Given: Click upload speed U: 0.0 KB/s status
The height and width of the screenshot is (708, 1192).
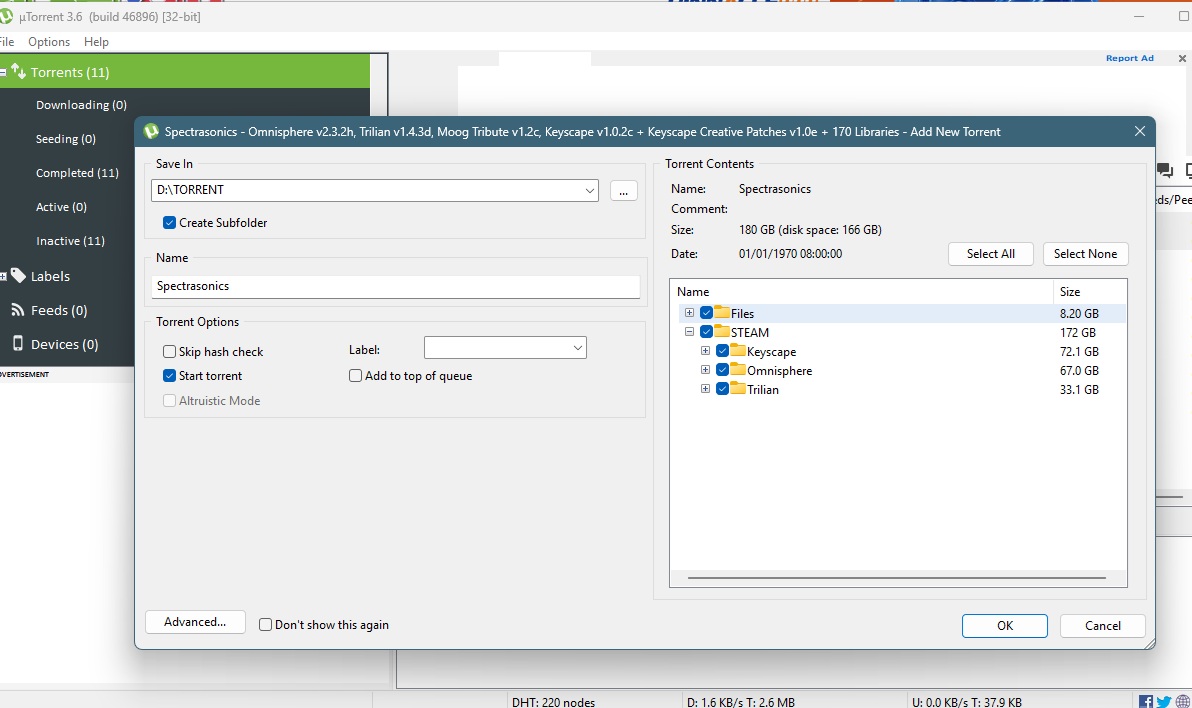Looking at the screenshot, I should [966, 702].
